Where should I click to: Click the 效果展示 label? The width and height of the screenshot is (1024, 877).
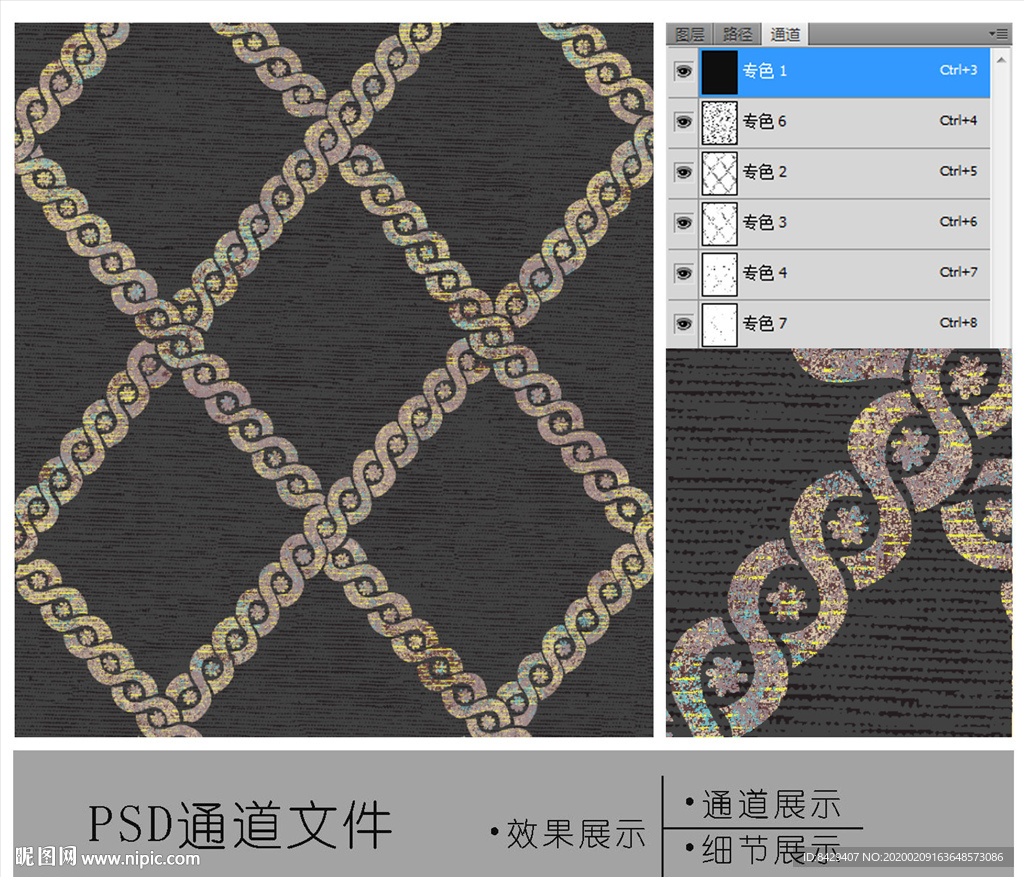click(x=576, y=834)
